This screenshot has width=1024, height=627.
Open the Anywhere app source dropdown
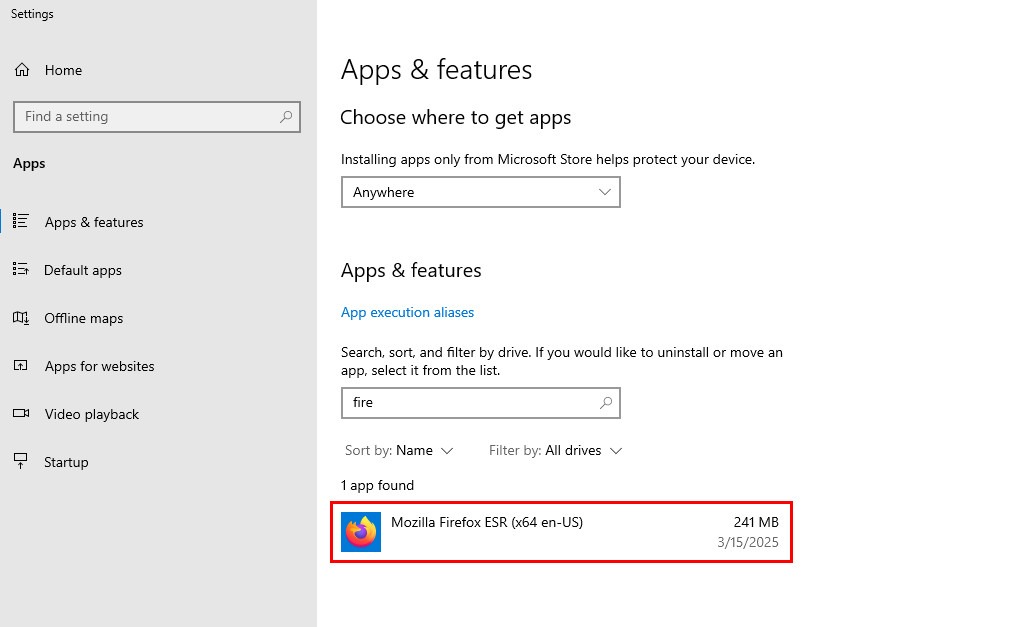[x=481, y=192]
